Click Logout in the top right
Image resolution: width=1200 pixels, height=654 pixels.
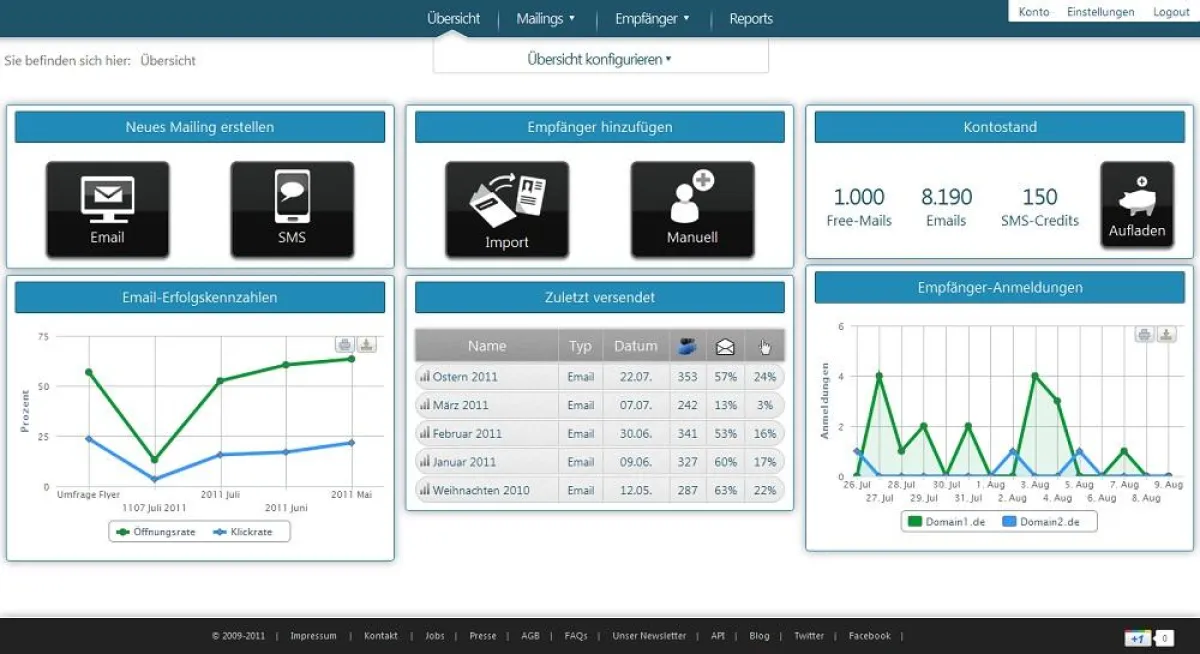coord(1170,11)
